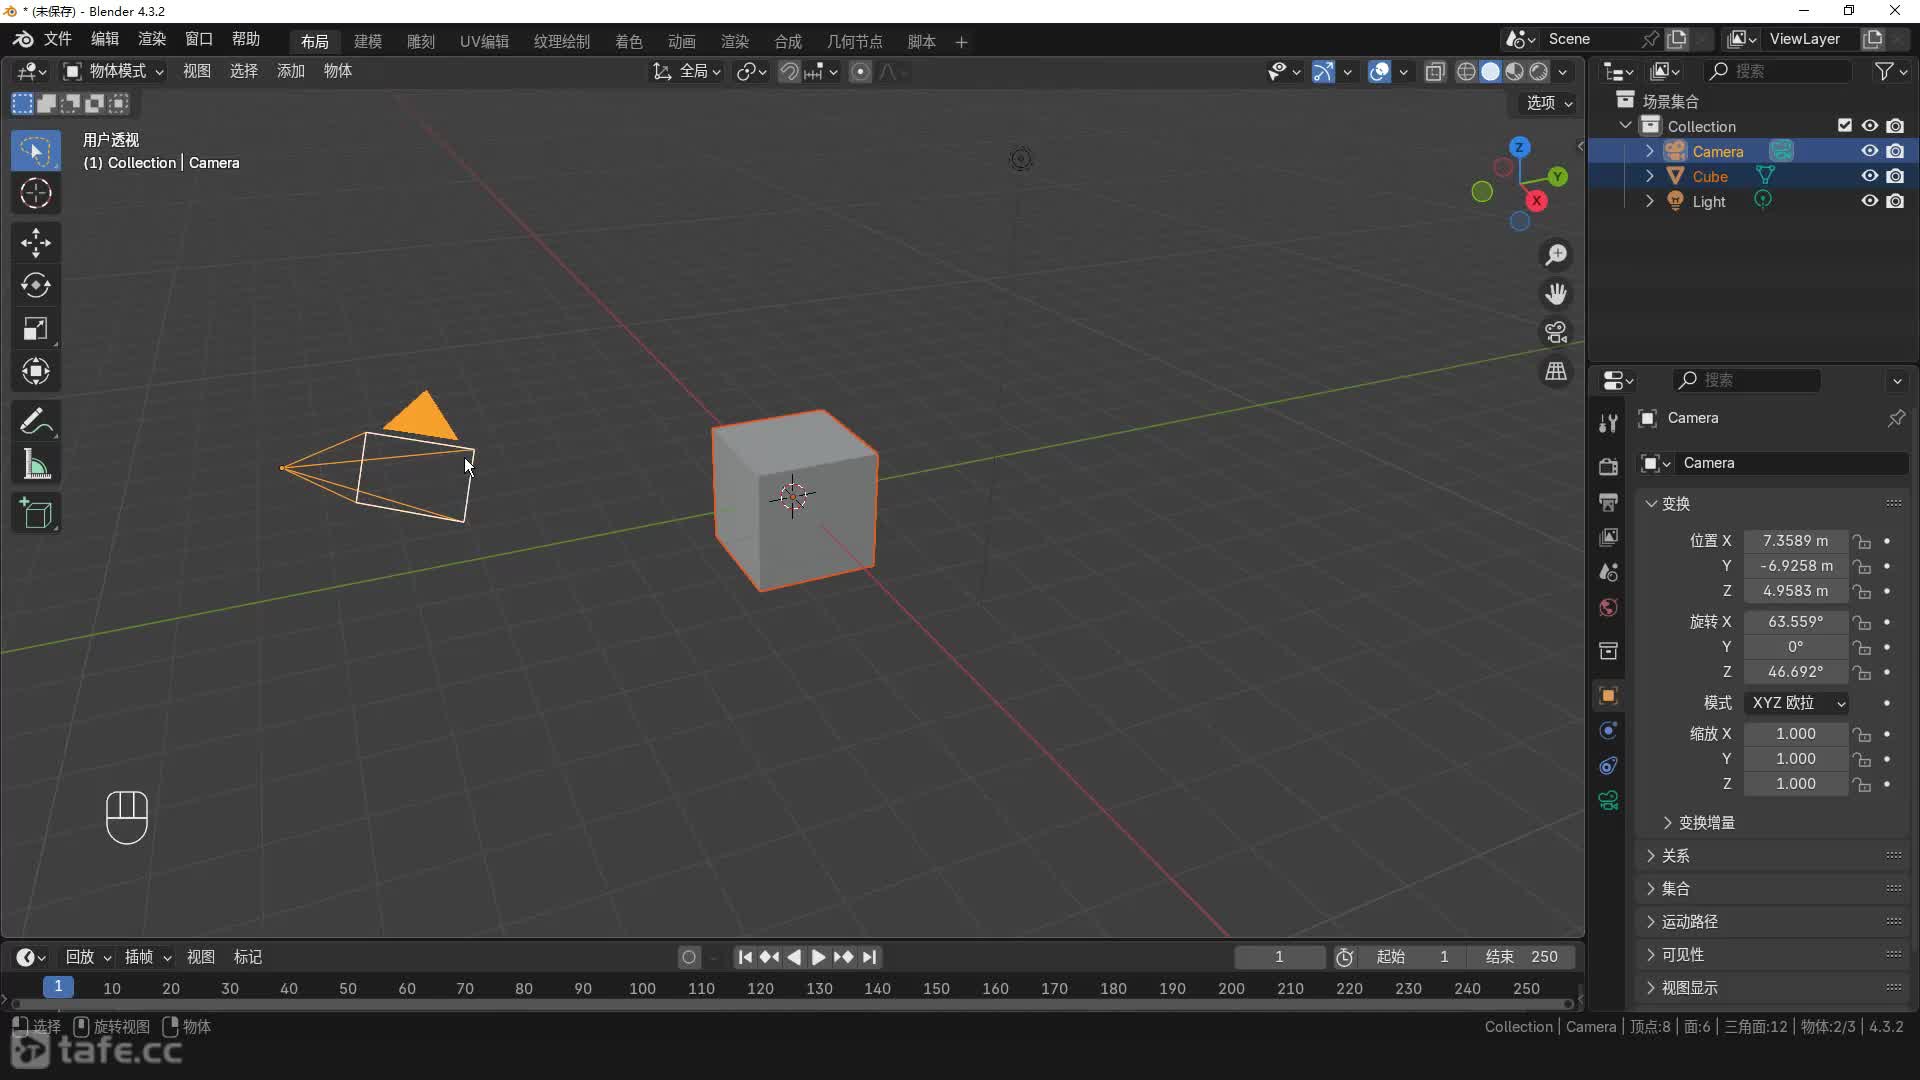Expand the Cube item in outliner
This screenshot has height=1080, width=1920.
click(x=1650, y=176)
